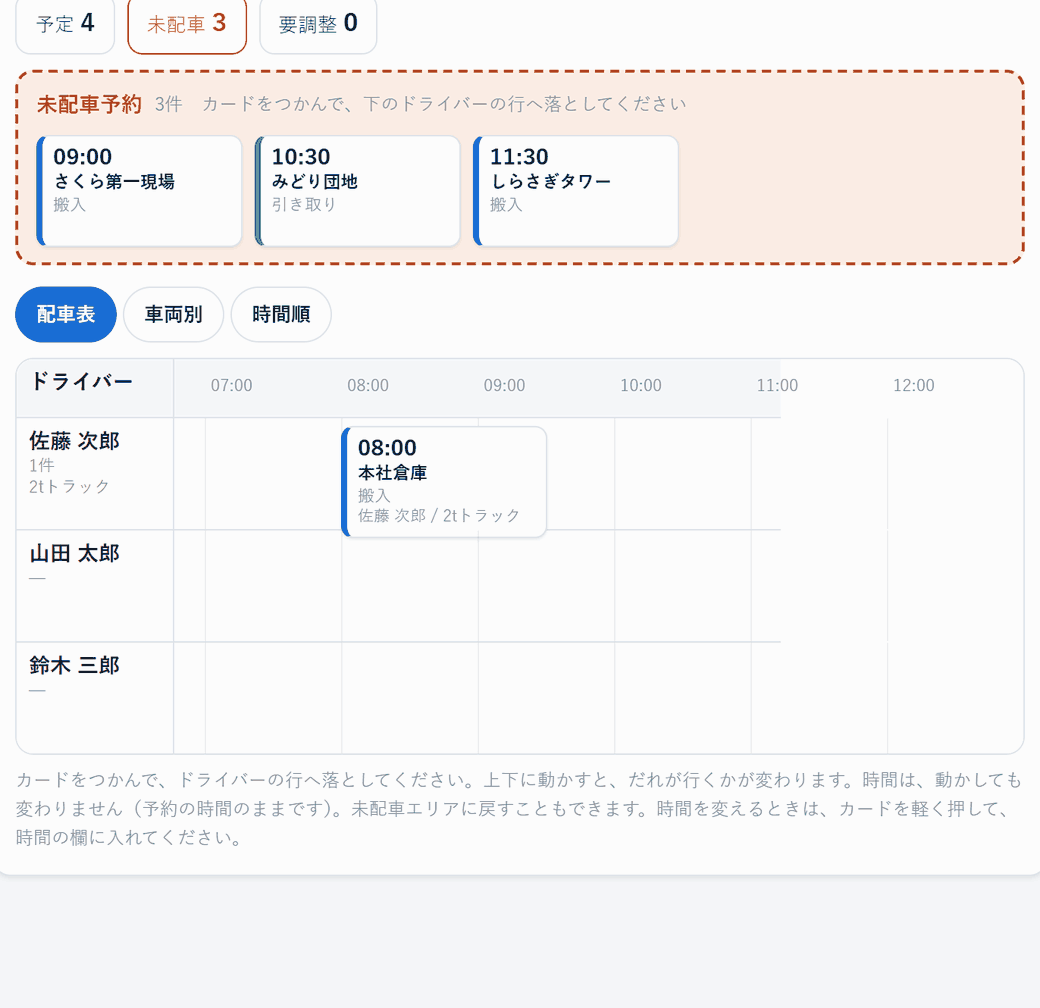Click the 08:00 time header
This screenshot has height=1008, width=1040.
[368, 385]
